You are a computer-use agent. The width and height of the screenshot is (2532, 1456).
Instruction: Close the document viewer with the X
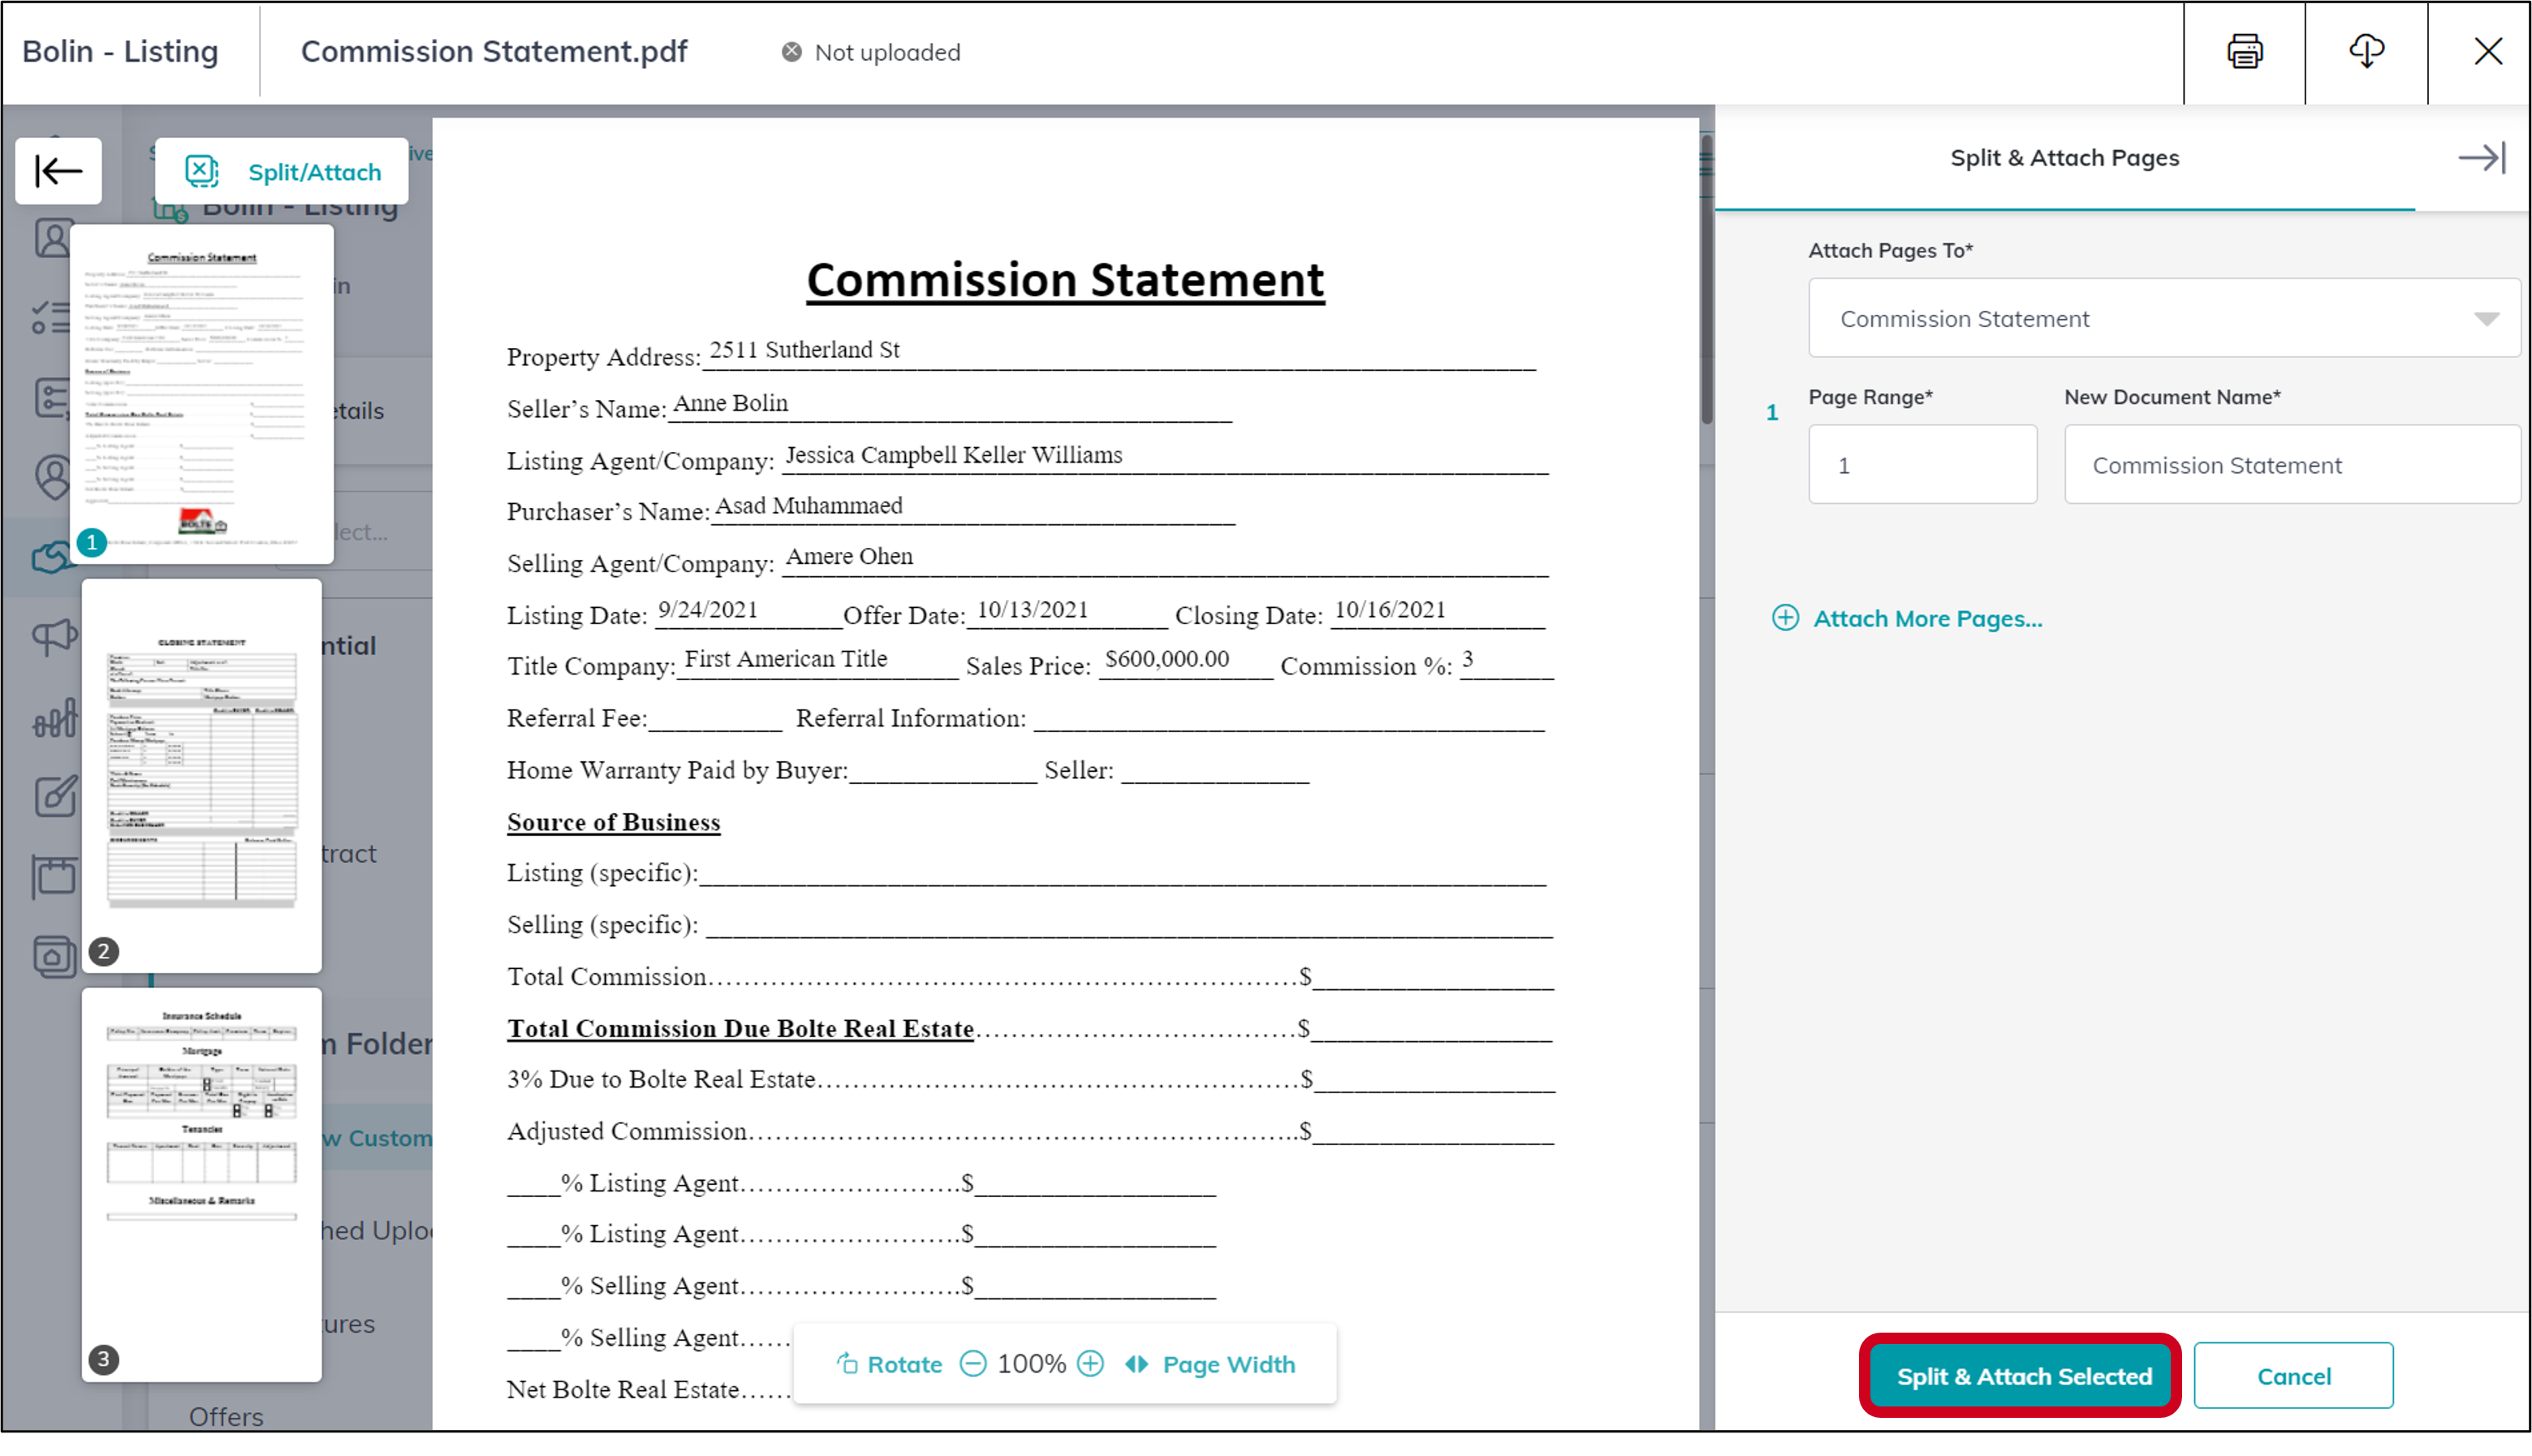[2488, 51]
